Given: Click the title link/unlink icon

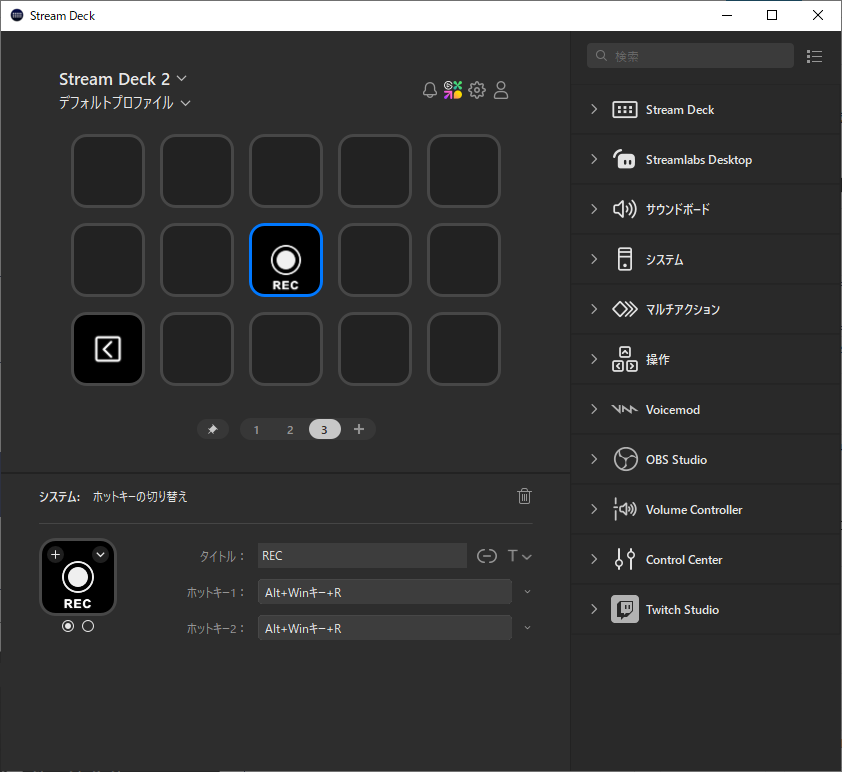Looking at the screenshot, I should click(x=487, y=556).
